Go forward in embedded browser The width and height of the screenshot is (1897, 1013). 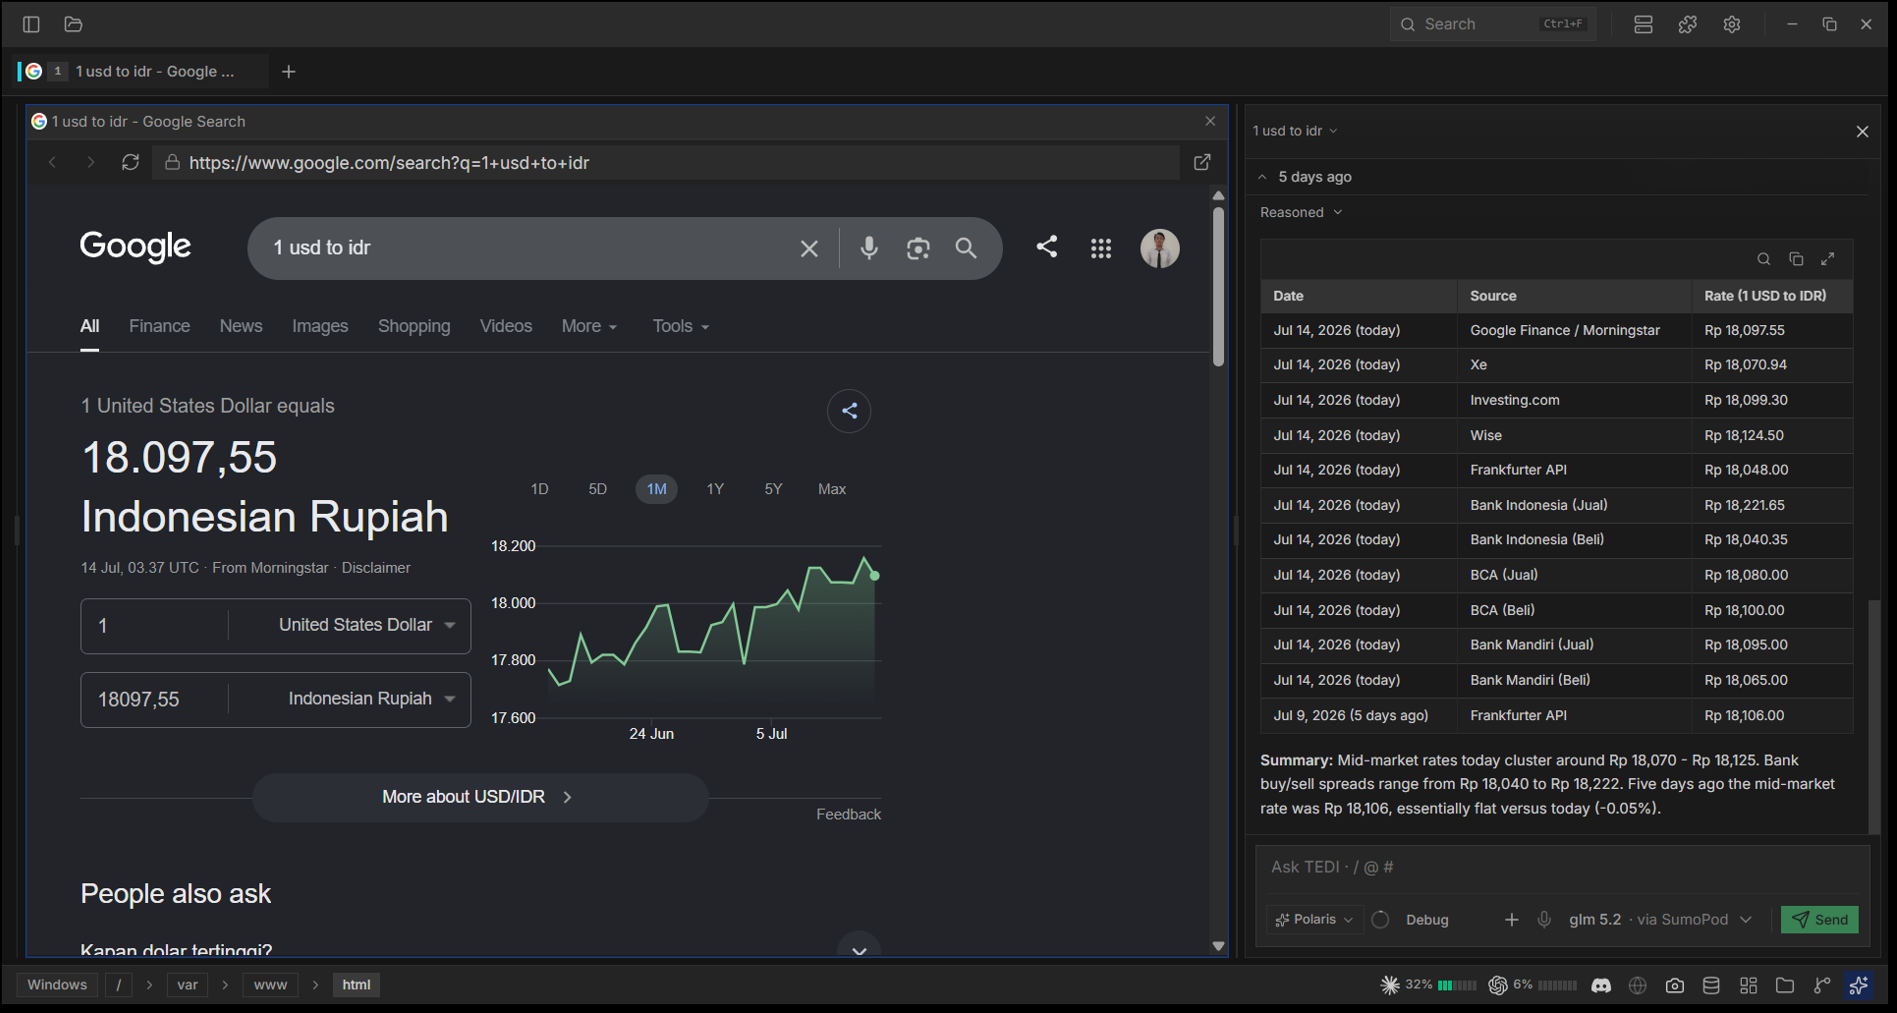click(x=91, y=162)
